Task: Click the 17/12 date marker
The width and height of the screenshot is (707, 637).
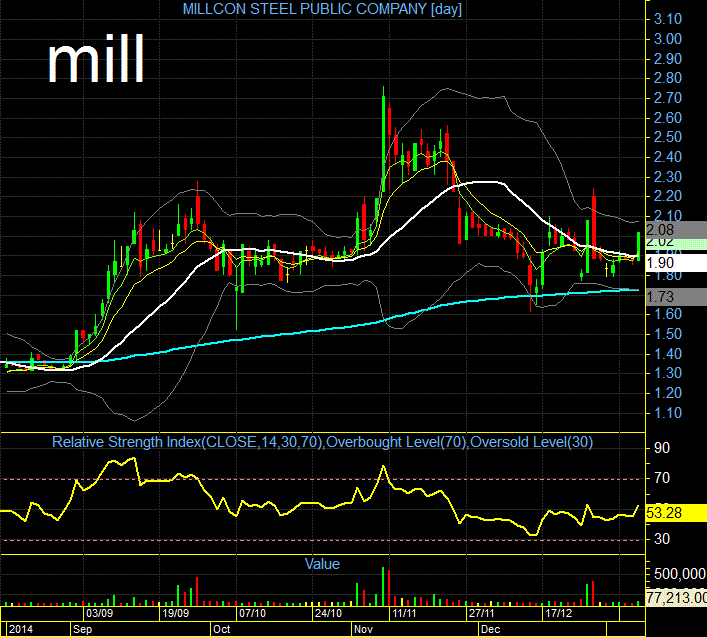Action: [559, 613]
